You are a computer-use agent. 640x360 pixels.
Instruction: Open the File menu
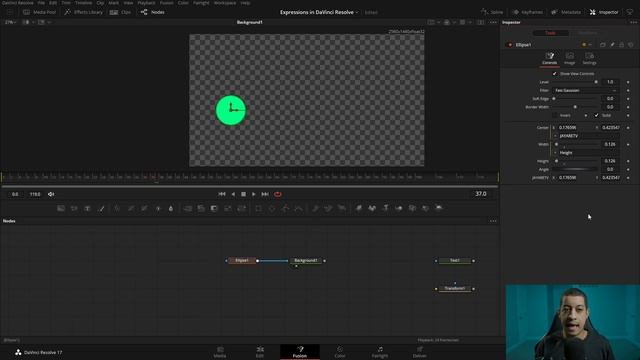tap(41, 2)
